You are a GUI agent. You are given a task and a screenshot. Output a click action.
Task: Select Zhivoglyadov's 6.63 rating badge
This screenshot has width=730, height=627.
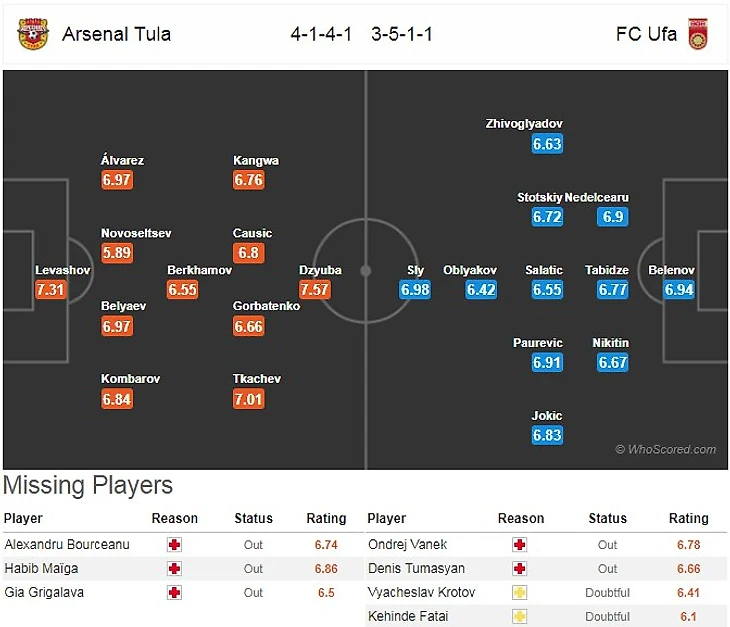[x=547, y=144]
